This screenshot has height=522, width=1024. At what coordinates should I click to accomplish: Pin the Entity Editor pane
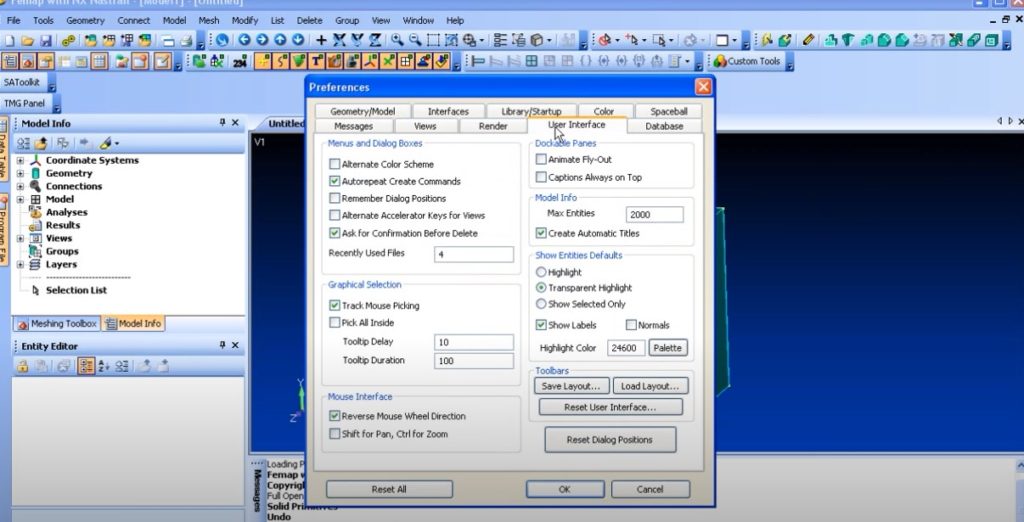click(222, 345)
